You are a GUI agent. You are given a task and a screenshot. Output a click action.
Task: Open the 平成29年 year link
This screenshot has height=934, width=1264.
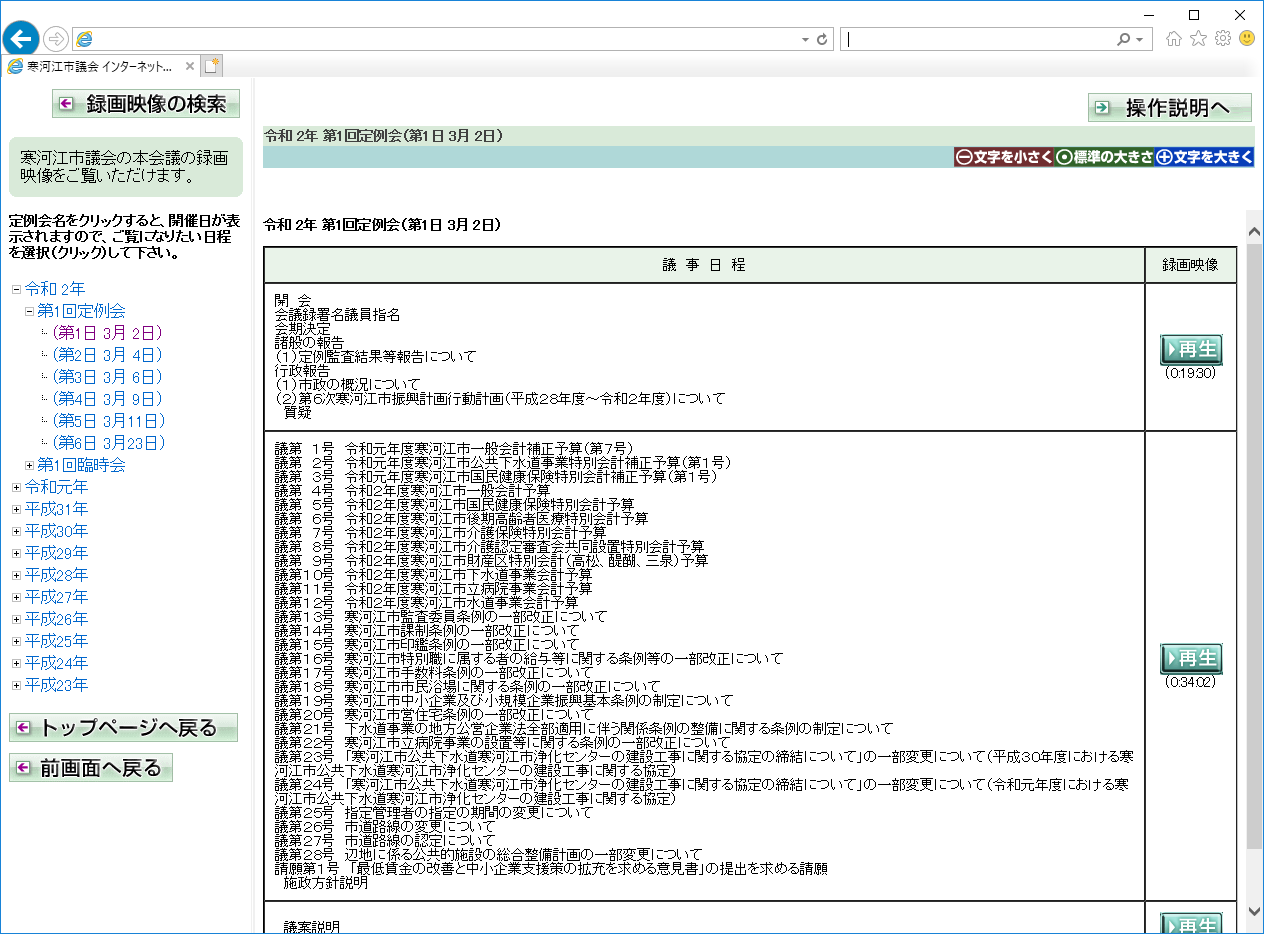[x=56, y=553]
